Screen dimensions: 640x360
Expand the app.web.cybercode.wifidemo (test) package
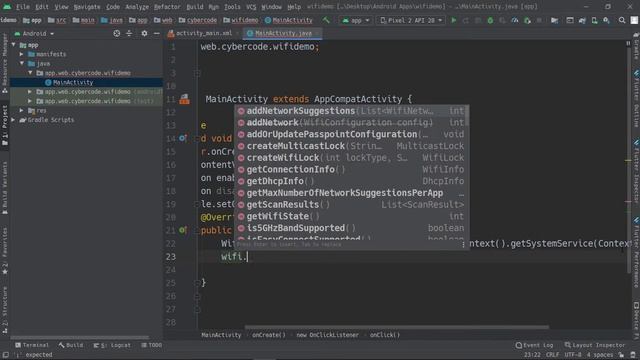[30, 101]
